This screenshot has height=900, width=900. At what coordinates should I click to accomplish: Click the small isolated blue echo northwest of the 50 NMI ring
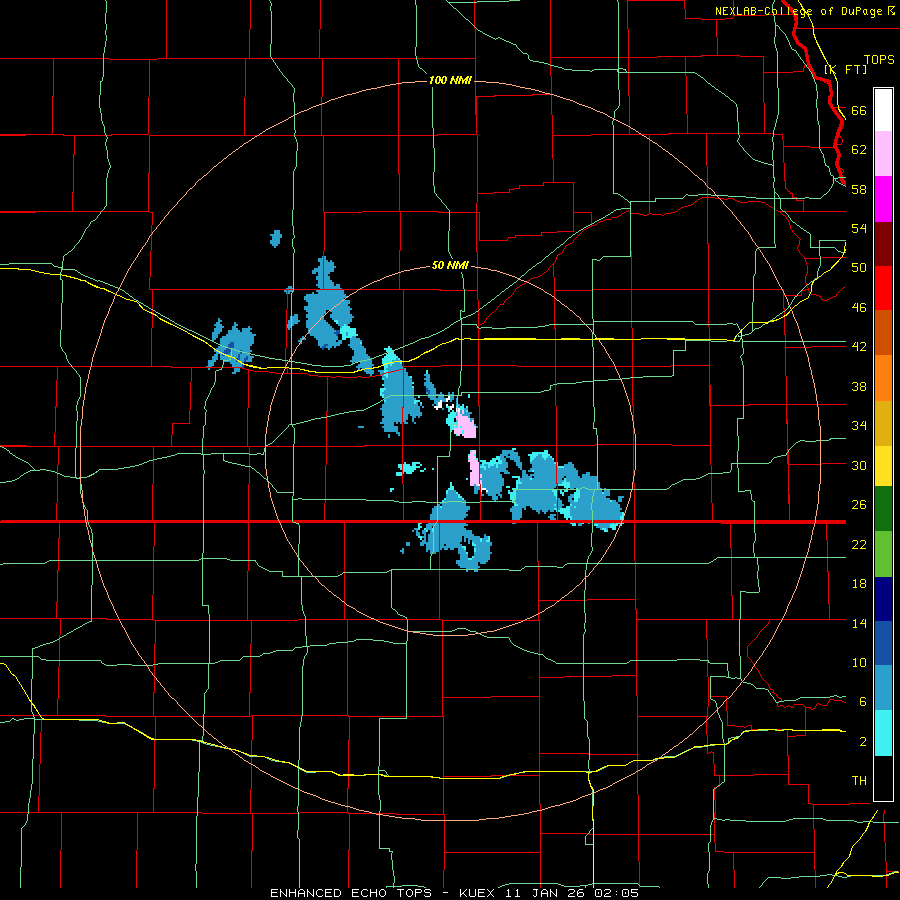(x=276, y=238)
